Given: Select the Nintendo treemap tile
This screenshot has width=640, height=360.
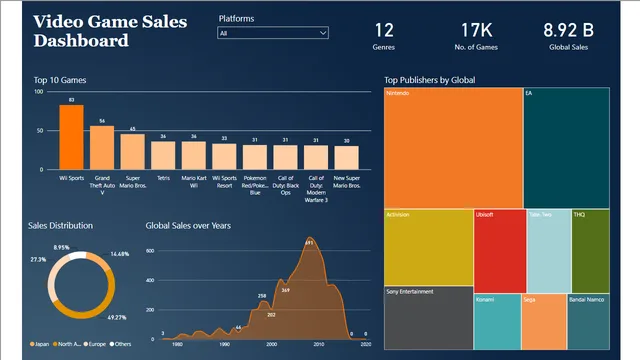Looking at the screenshot, I should (x=453, y=148).
